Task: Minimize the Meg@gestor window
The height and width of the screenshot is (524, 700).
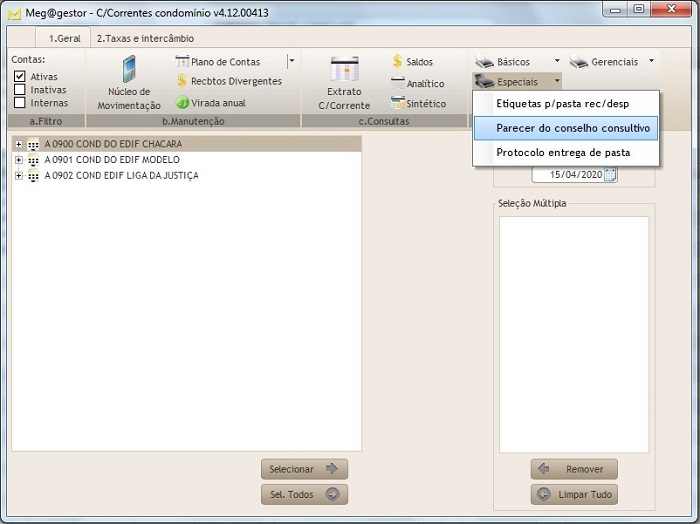Action: coord(616,9)
